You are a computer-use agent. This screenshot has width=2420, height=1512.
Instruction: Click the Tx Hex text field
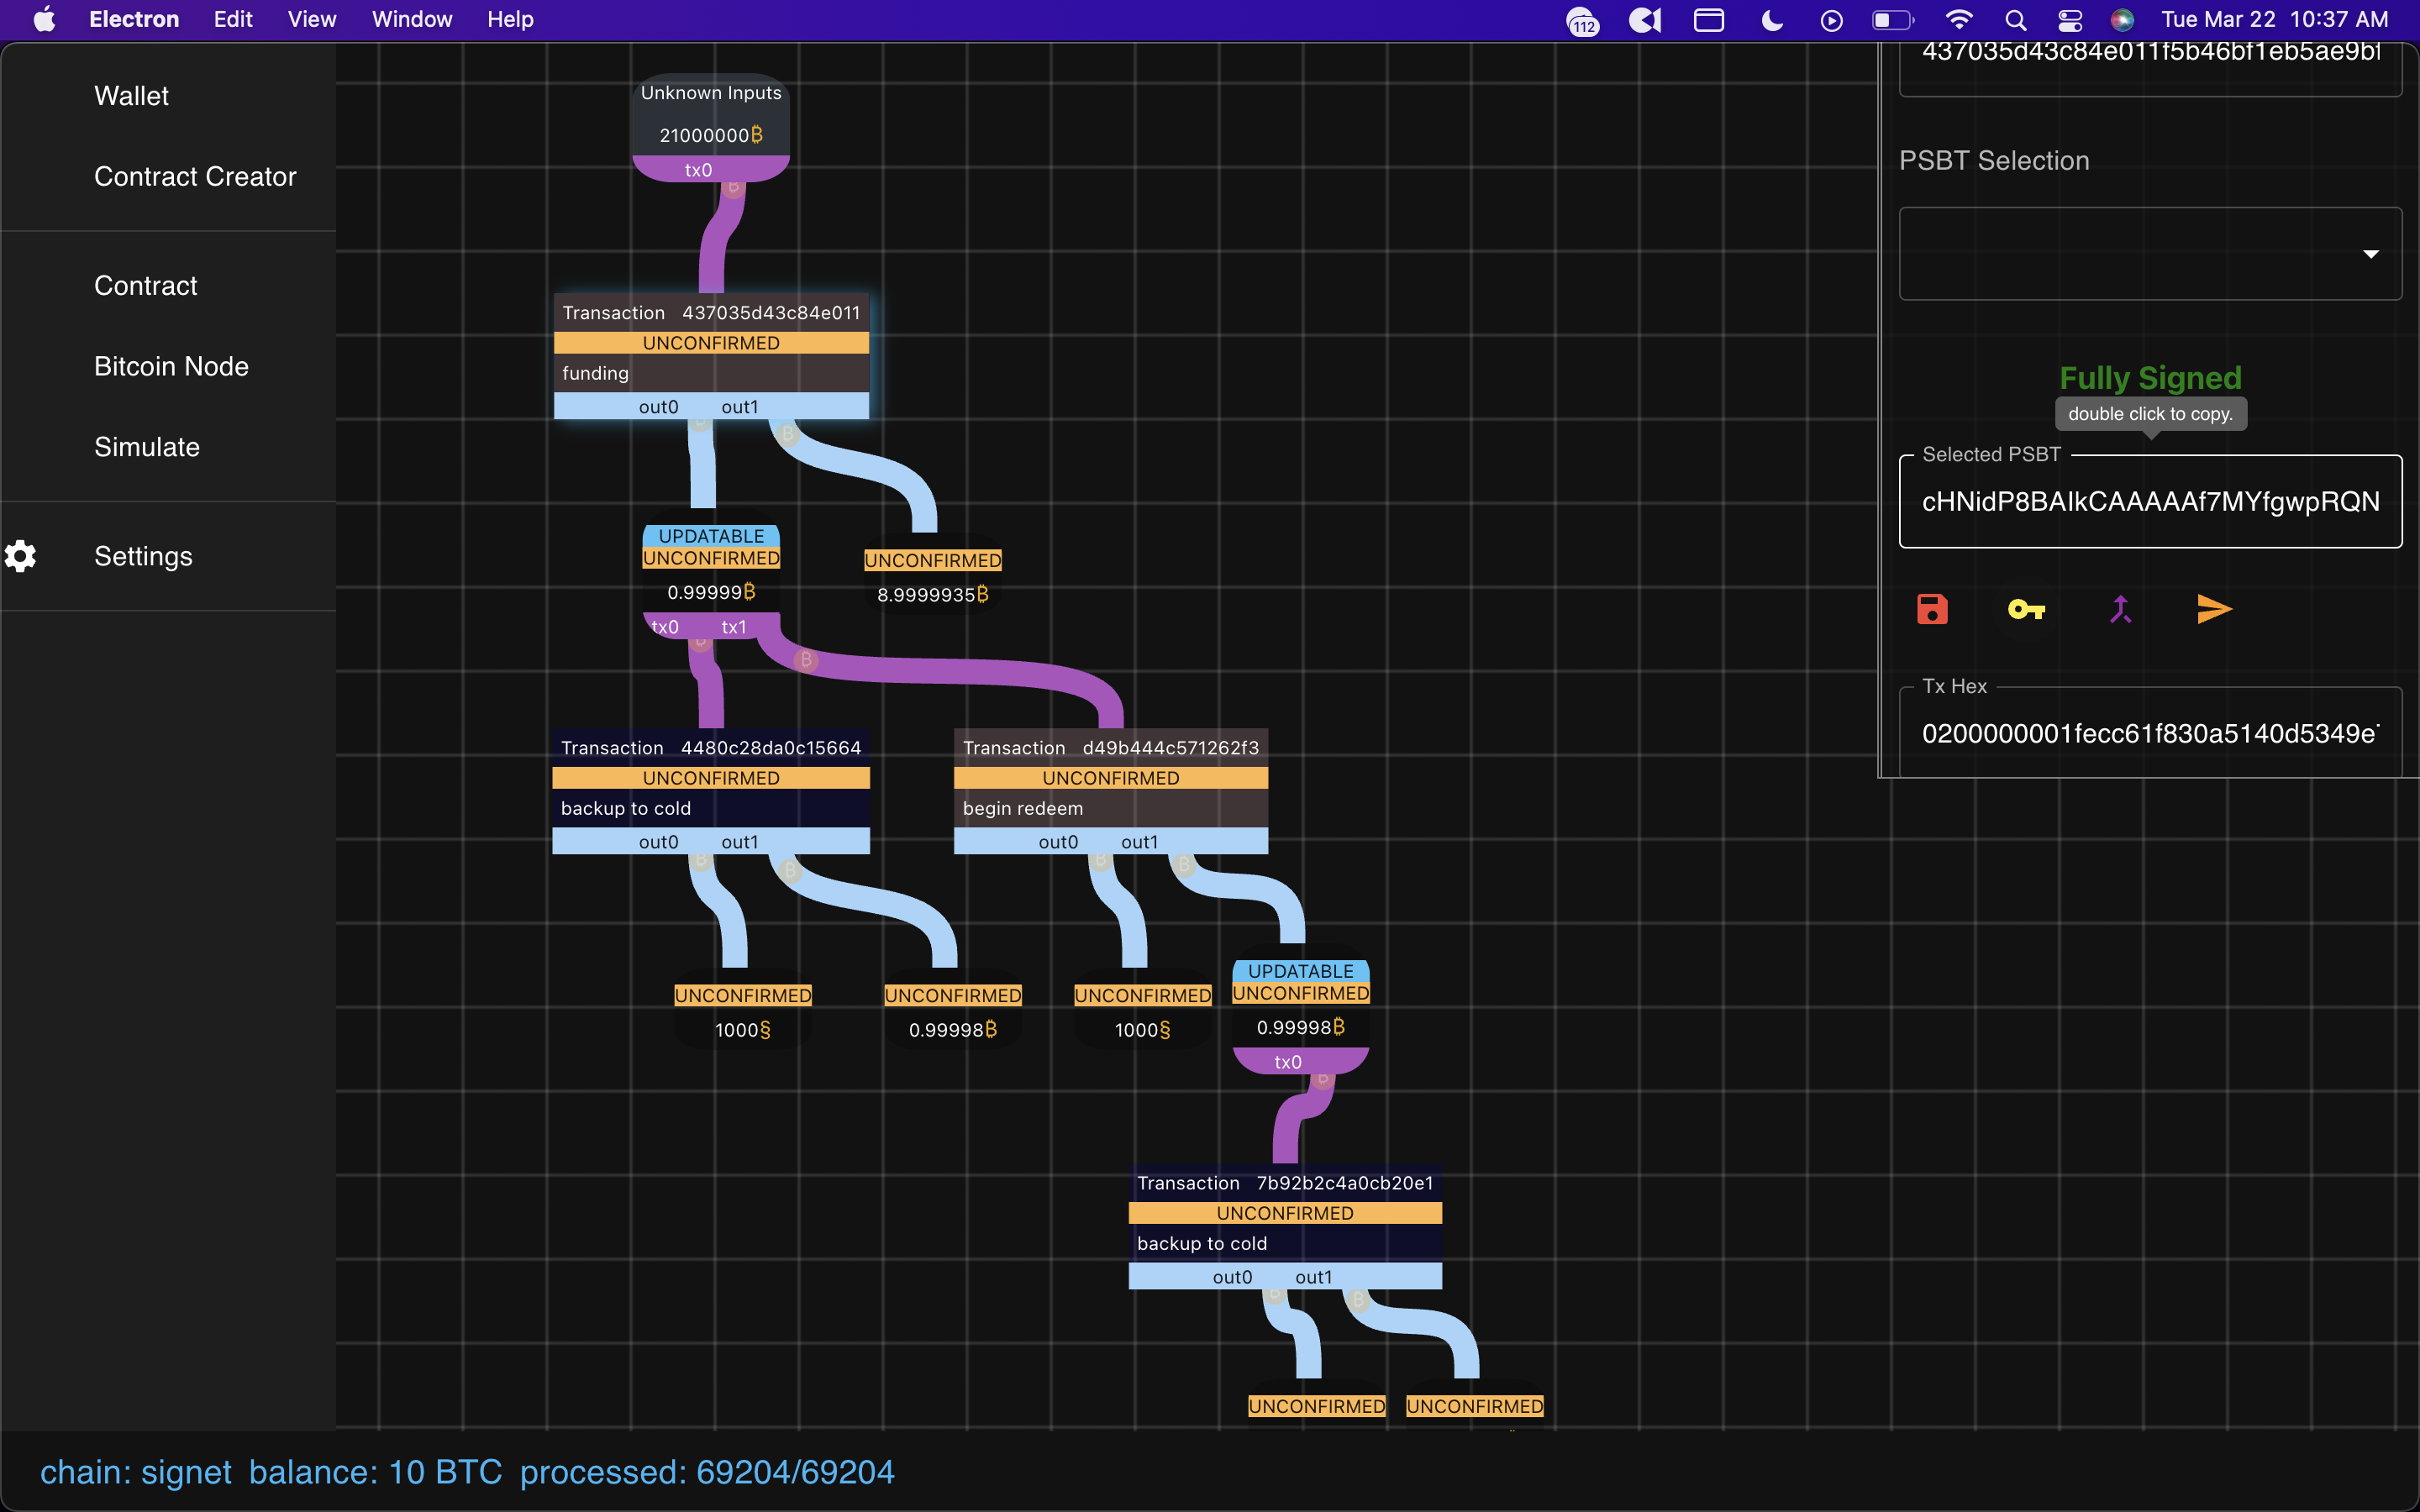2150,733
